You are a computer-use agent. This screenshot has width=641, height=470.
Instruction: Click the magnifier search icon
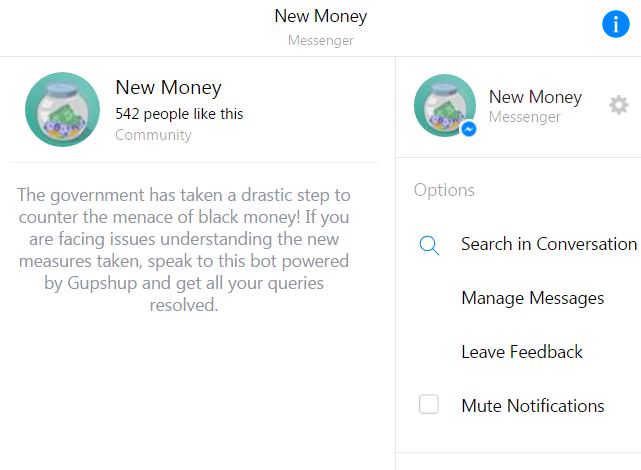pos(429,245)
